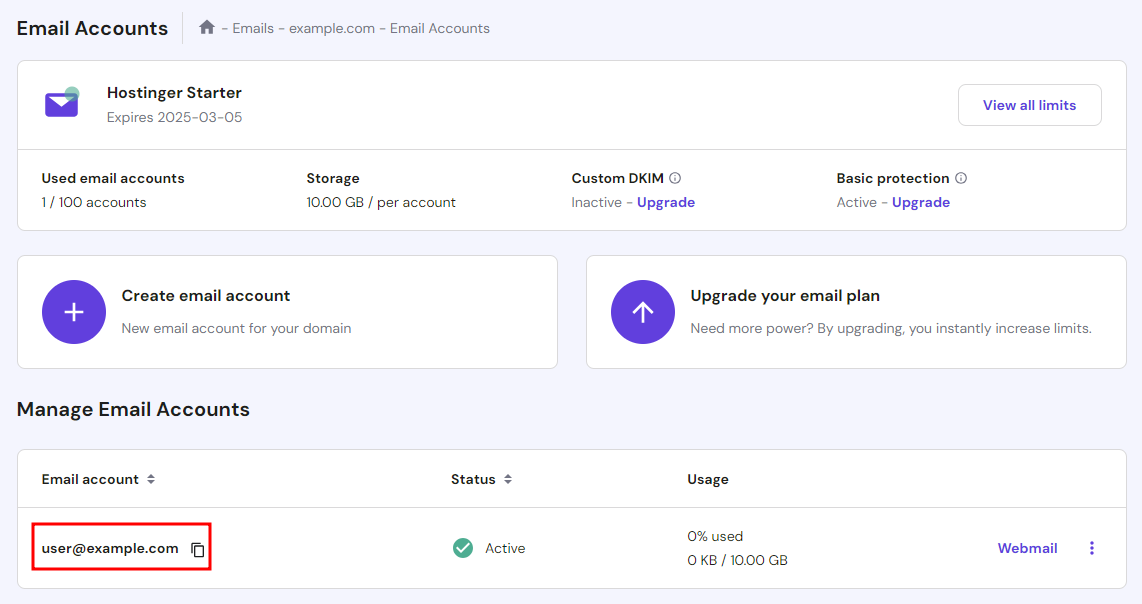Click Upgrade next to Basic protection

[x=920, y=202]
